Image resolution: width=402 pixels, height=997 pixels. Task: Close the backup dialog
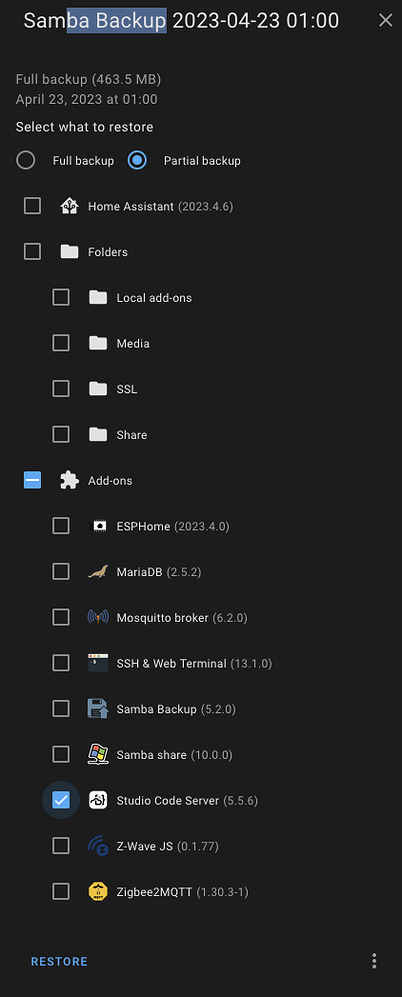tap(385, 20)
